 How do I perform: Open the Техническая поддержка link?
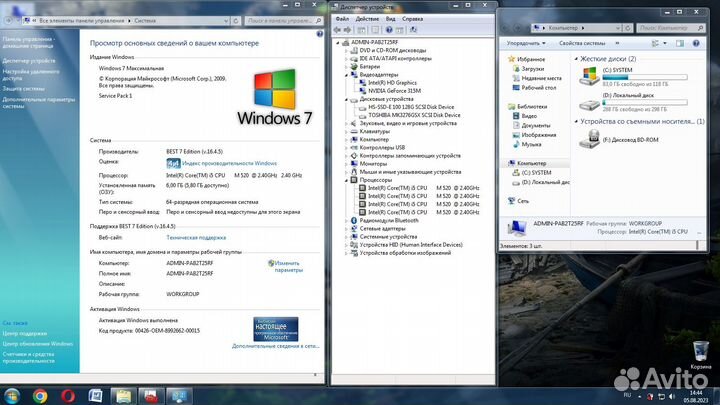coord(196,237)
